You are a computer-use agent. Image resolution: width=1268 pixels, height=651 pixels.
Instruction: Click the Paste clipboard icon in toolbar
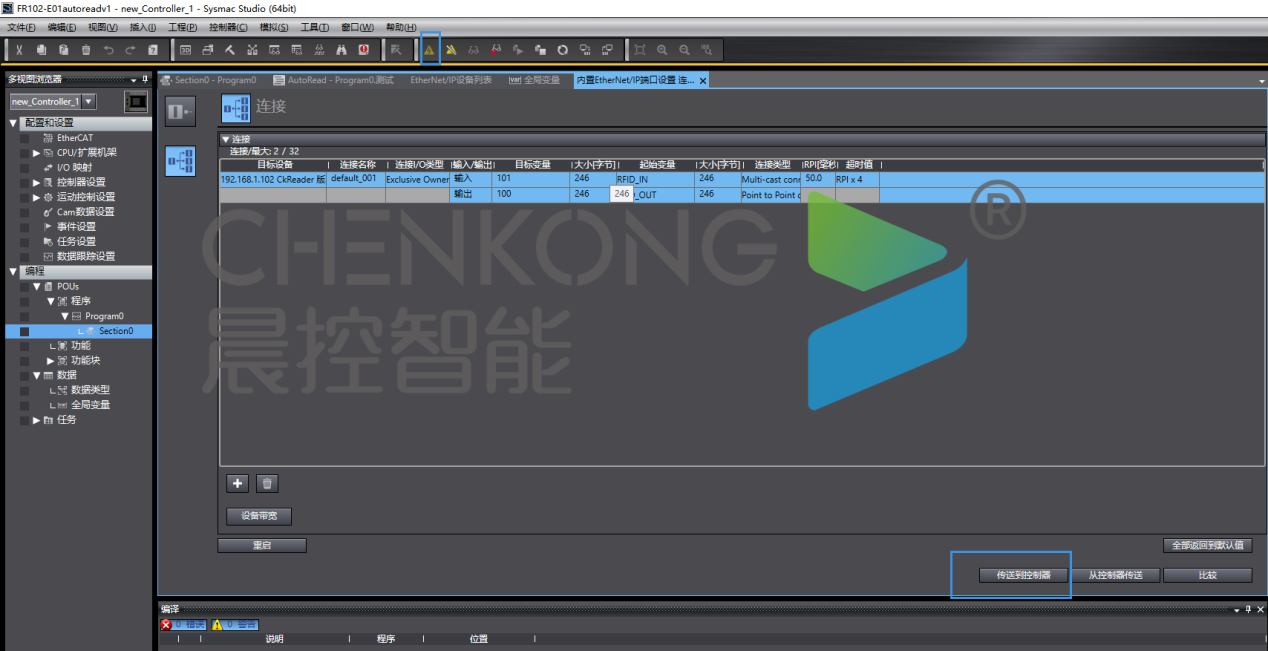coord(63,49)
